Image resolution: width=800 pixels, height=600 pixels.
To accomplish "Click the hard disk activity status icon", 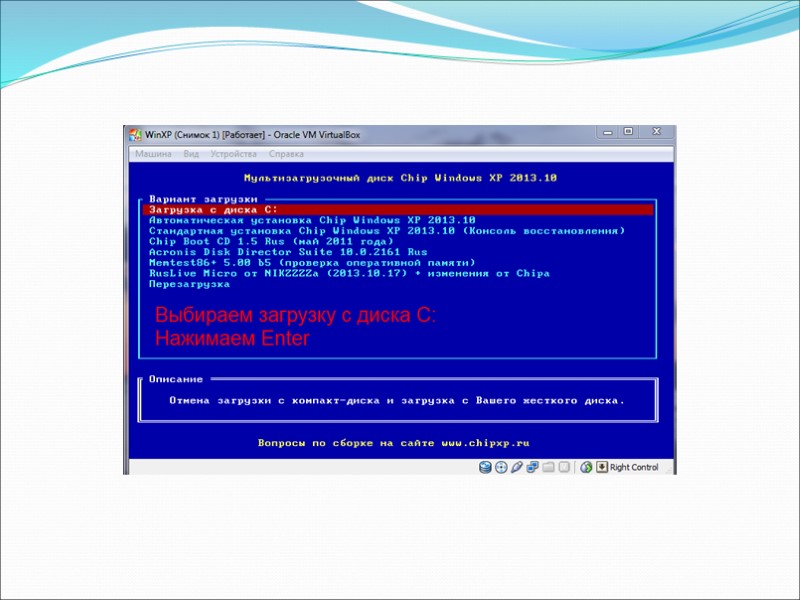I will click(485, 467).
